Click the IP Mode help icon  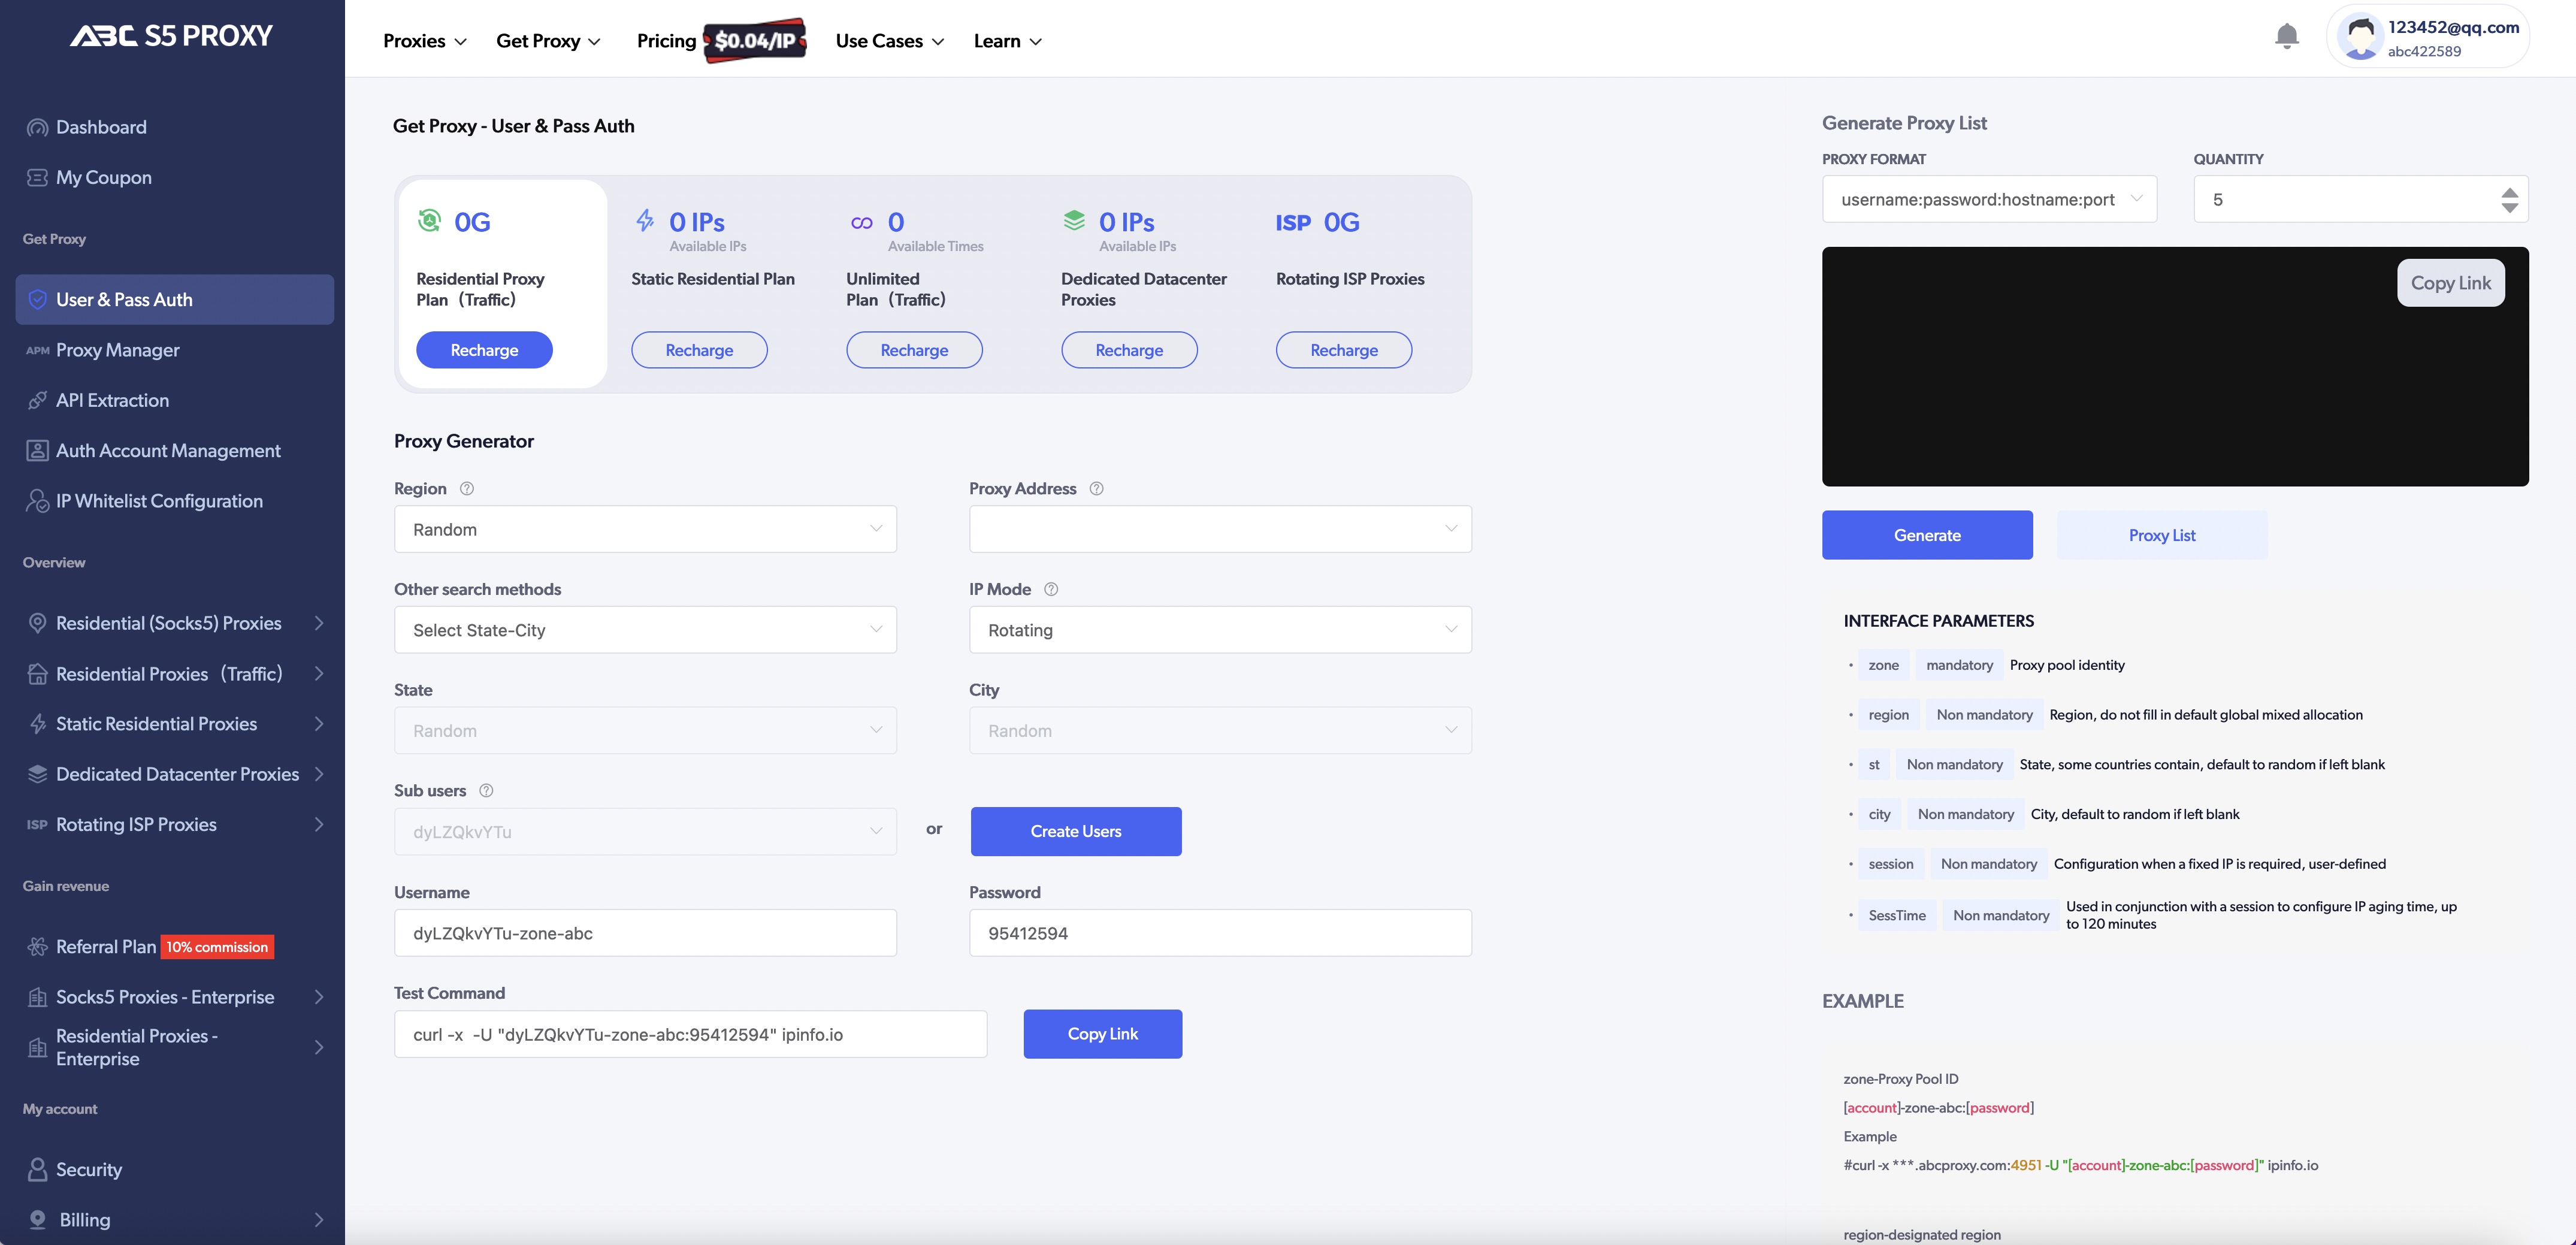click(x=1051, y=589)
